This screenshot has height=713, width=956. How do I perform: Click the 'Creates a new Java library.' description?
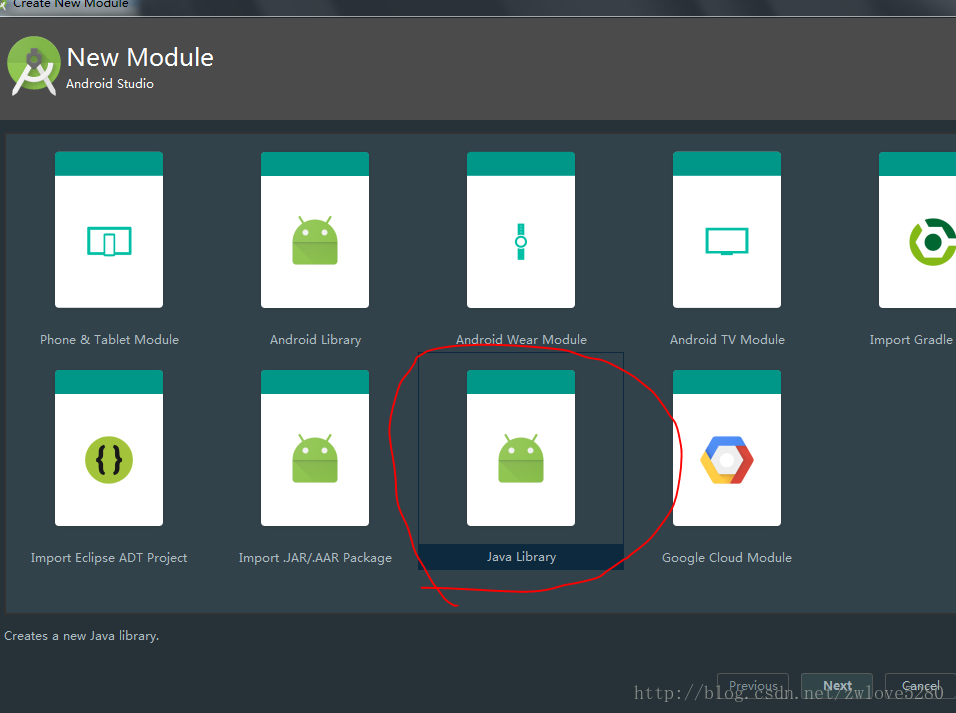pos(82,636)
